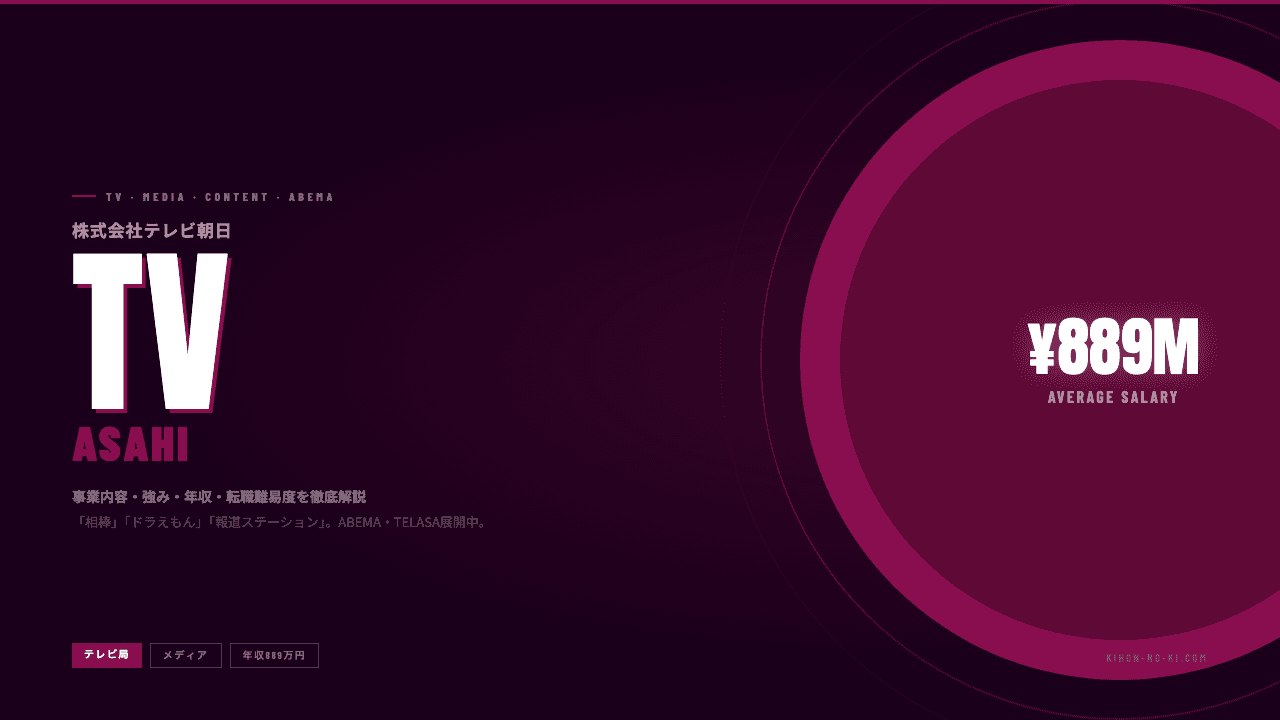This screenshot has height=720, width=1280.
Task: Click the テレビ局 tag
Action: (x=107, y=655)
